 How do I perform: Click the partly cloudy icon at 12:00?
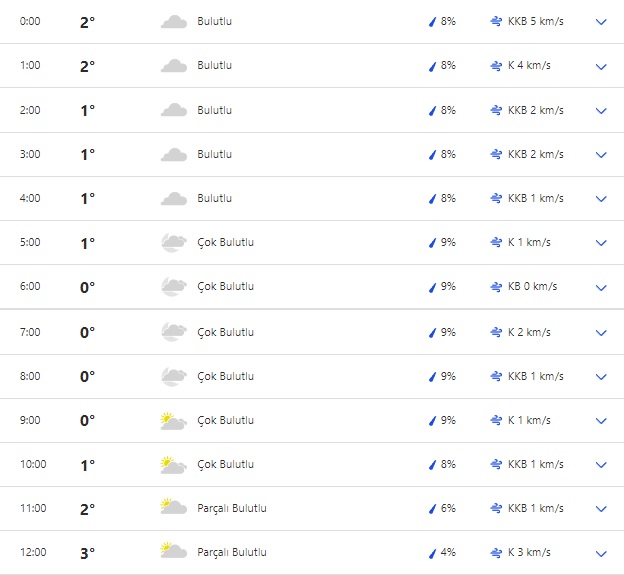pyautogui.click(x=174, y=552)
